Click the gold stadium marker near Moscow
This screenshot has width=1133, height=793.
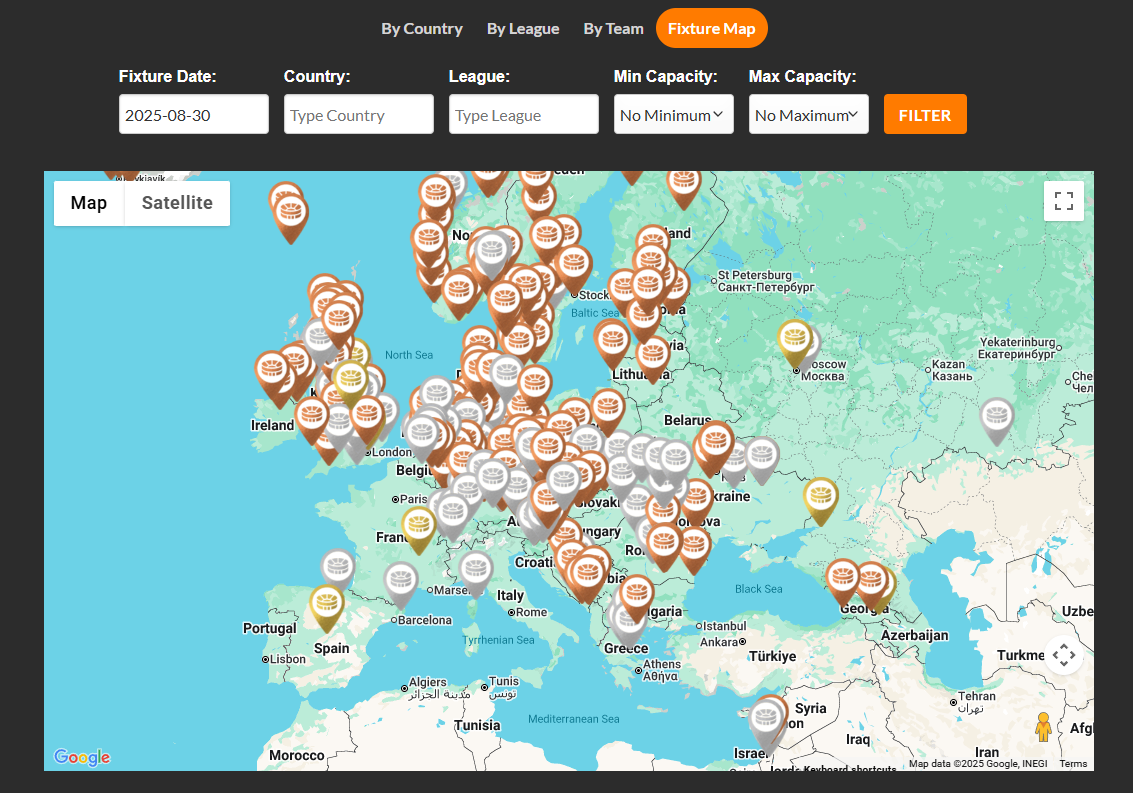click(794, 340)
